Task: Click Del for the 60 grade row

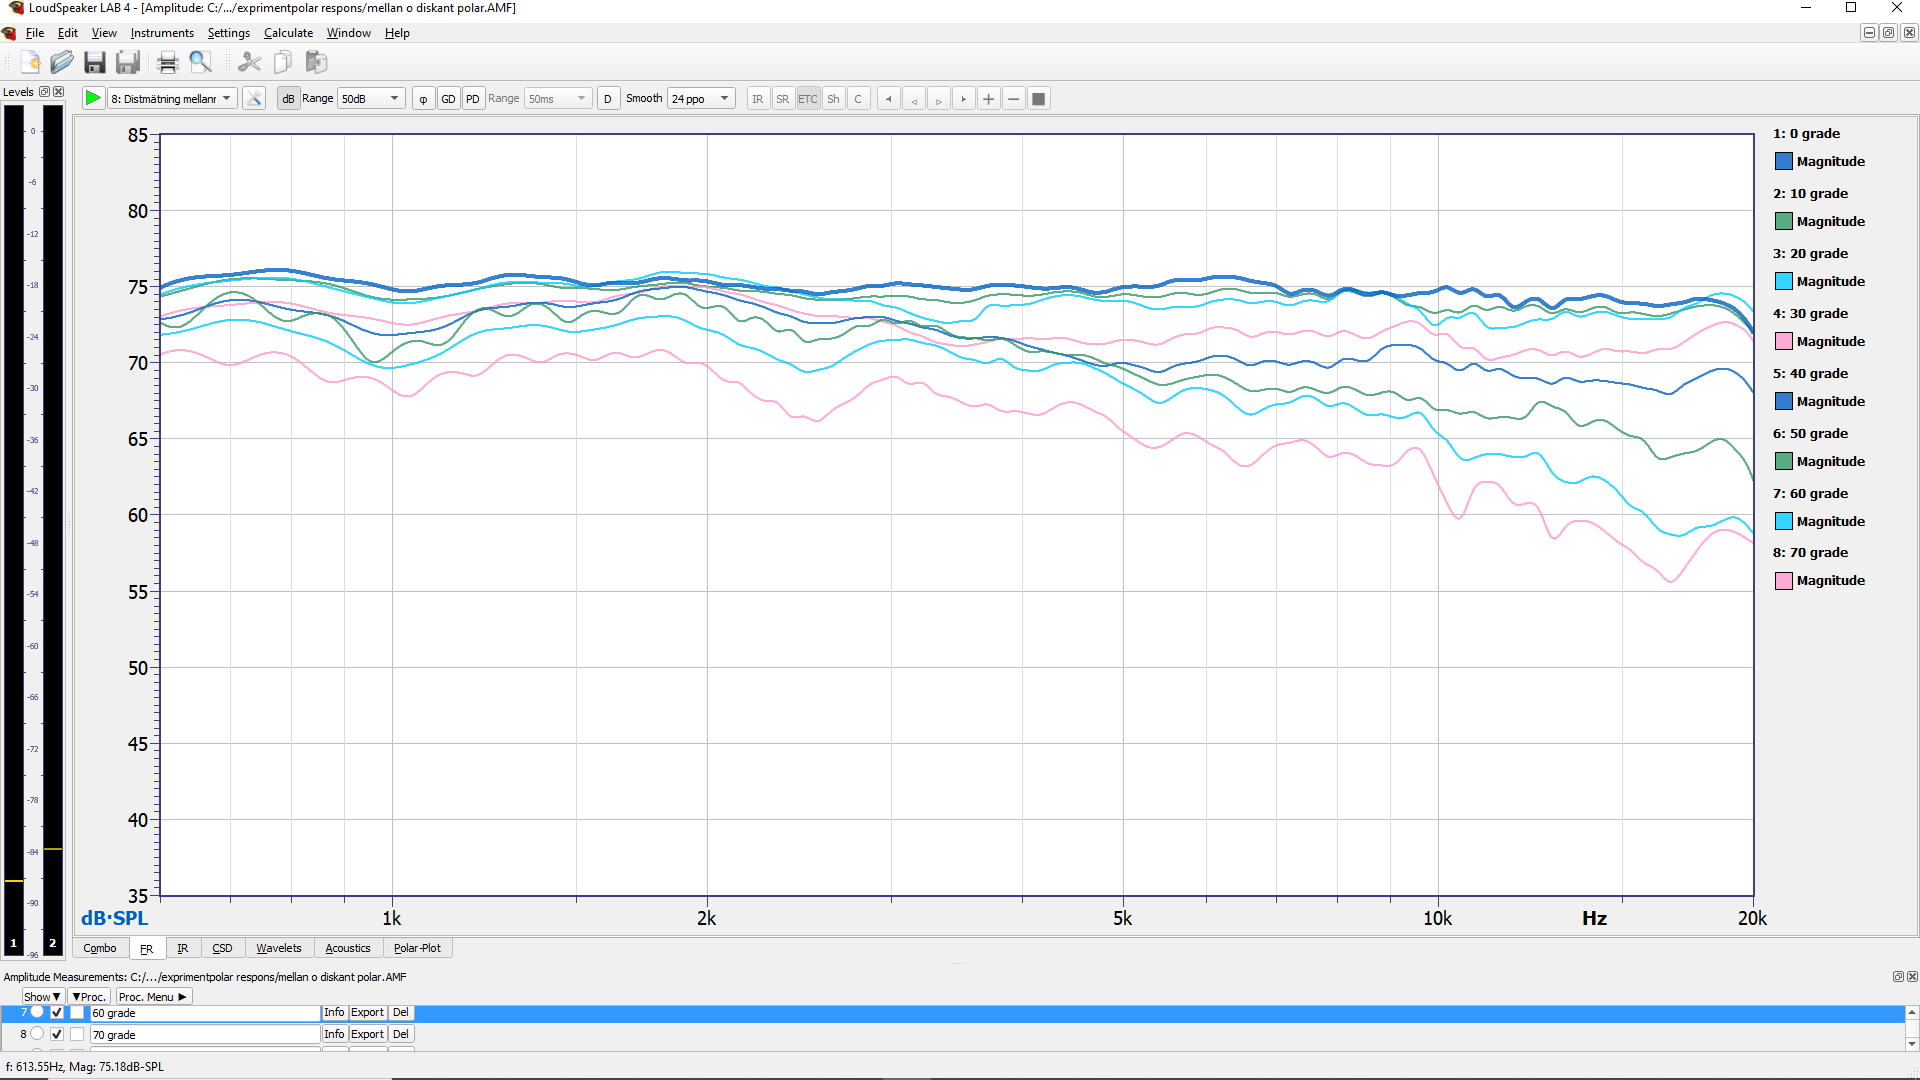Action: coord(401,1012)
